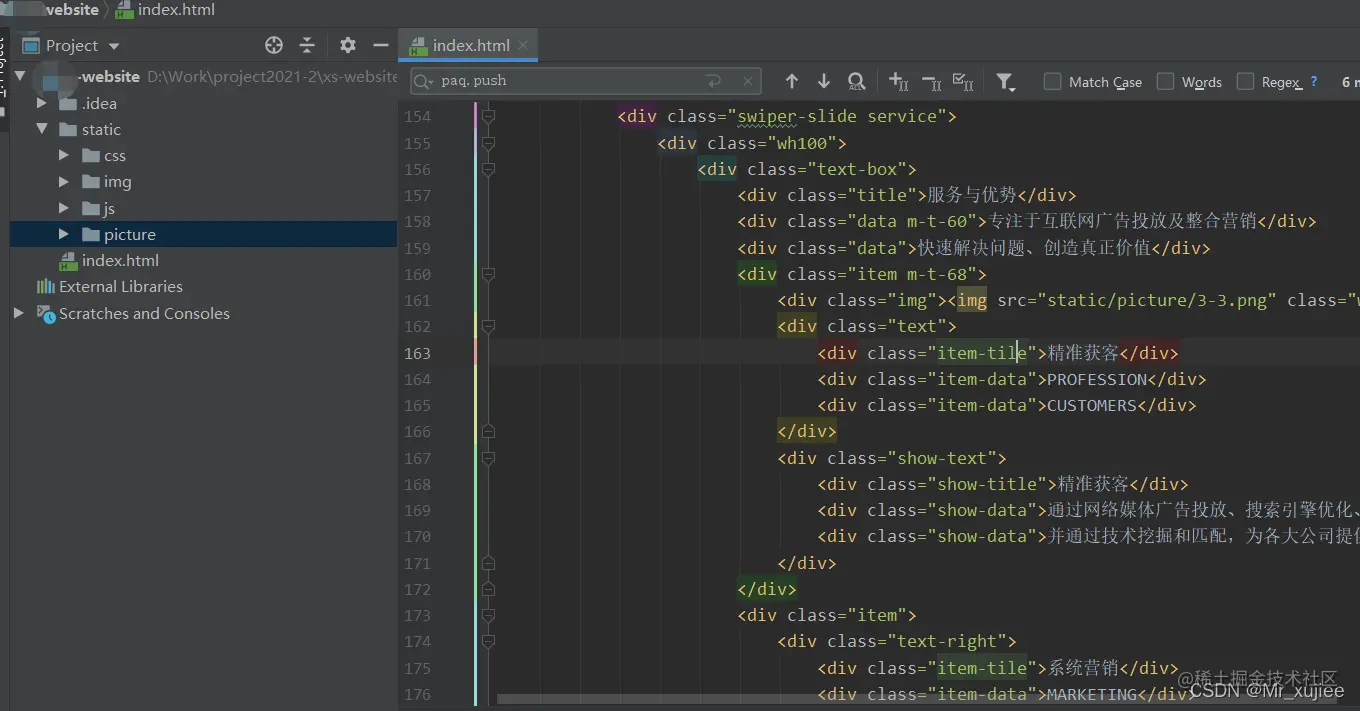1360x711 pixels.
Task: Open the search filter funnel icon
Action: 1005,82
